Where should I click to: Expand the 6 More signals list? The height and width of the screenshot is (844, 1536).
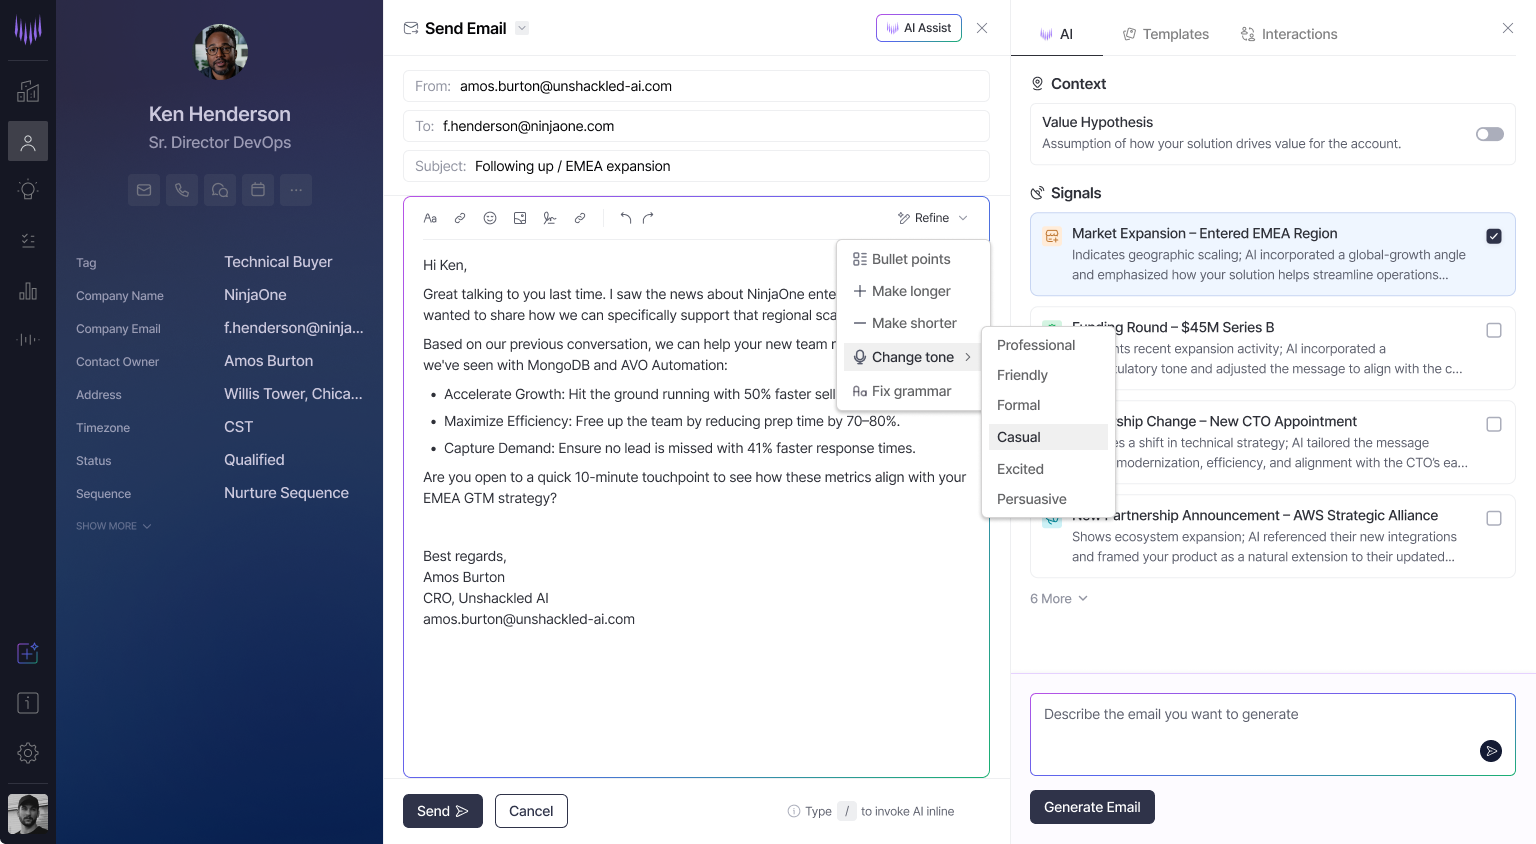pyautogui.click(x=1059, y=599)
